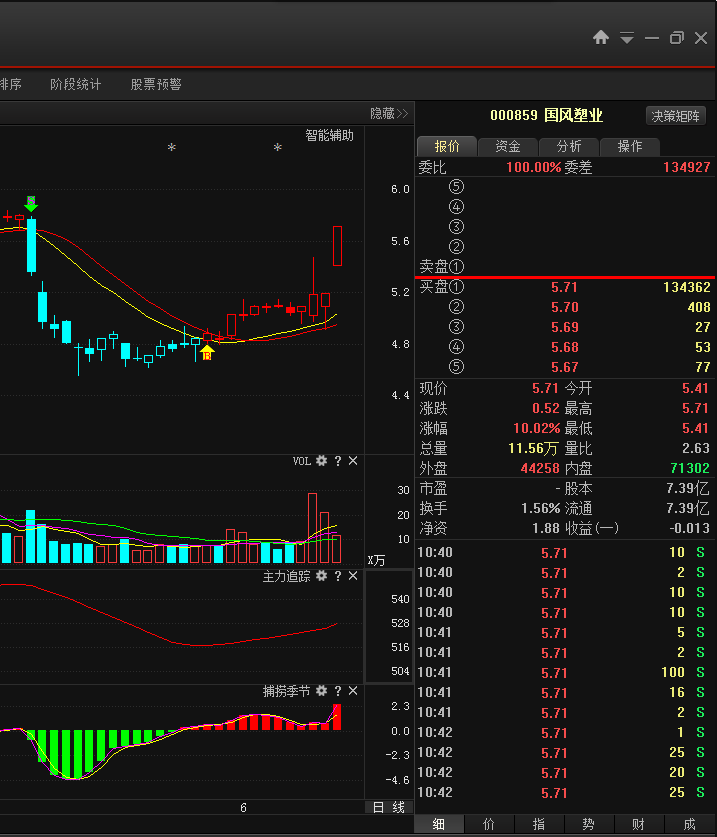This screenshot has width=717, height=837.
Task: Close the 主力追踪 indicator panel
Action: (353, 577)
